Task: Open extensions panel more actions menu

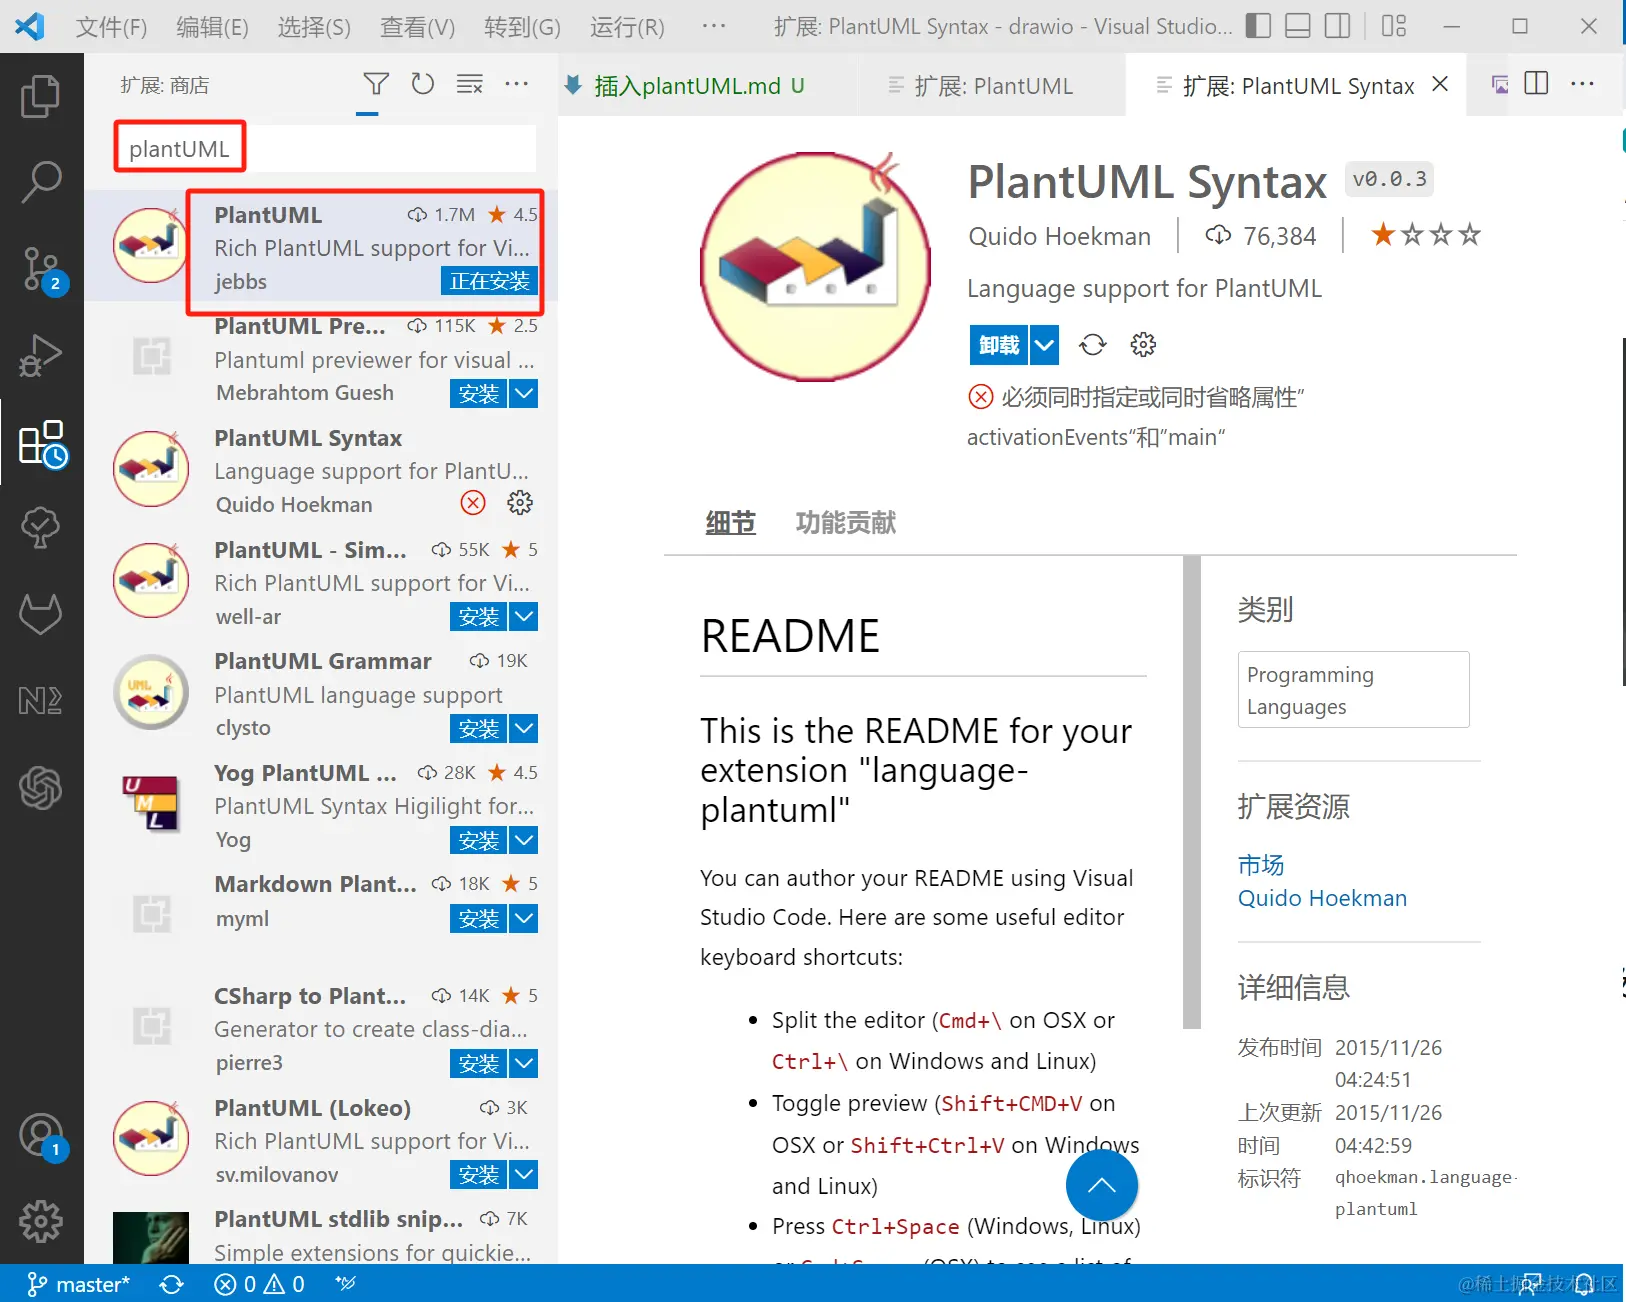Action: [517, 84]
